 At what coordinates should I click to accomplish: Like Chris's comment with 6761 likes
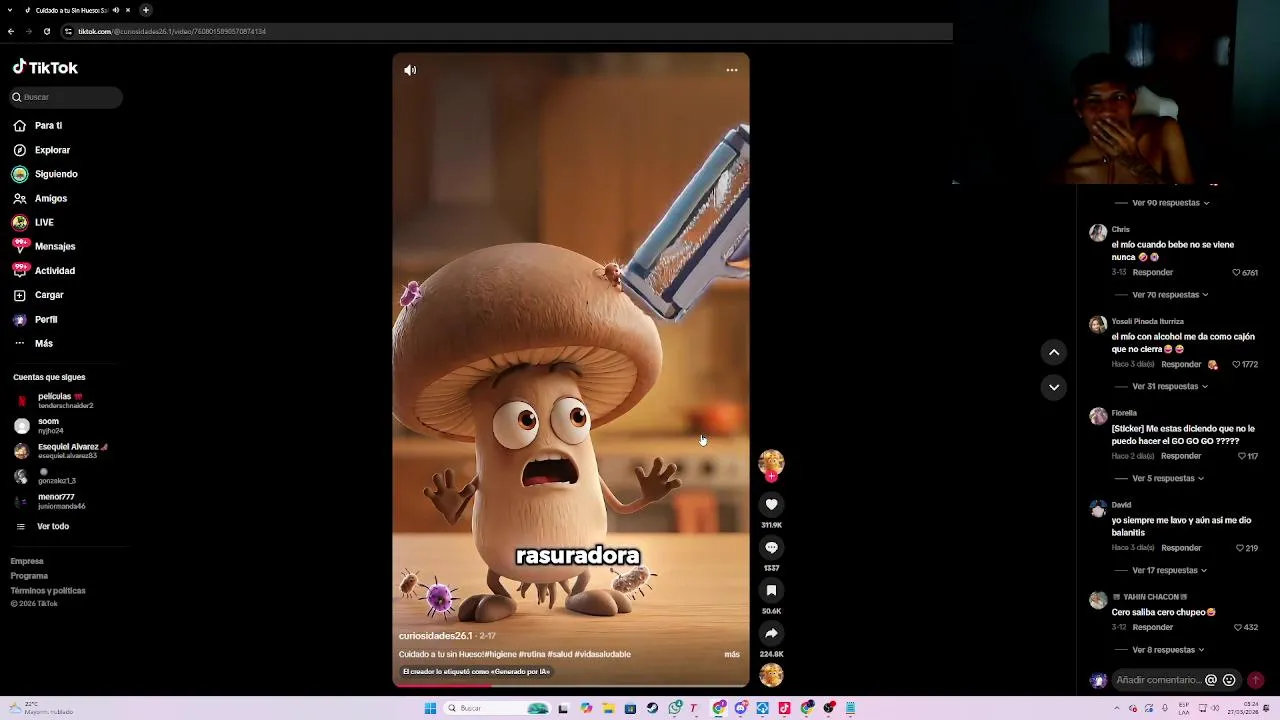1236,272
